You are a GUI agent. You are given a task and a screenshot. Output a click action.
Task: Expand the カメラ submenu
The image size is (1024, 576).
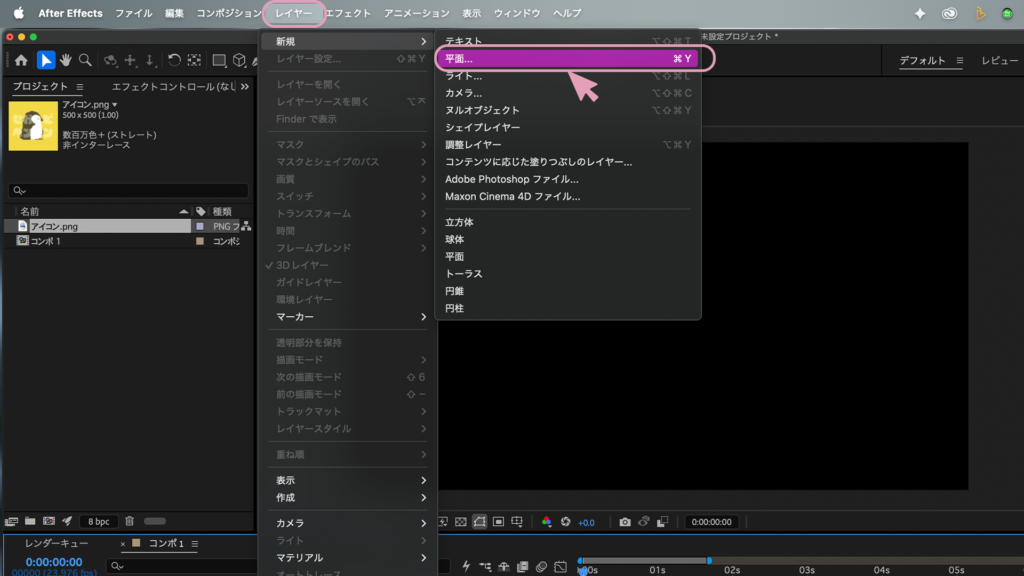coord(347,523)
